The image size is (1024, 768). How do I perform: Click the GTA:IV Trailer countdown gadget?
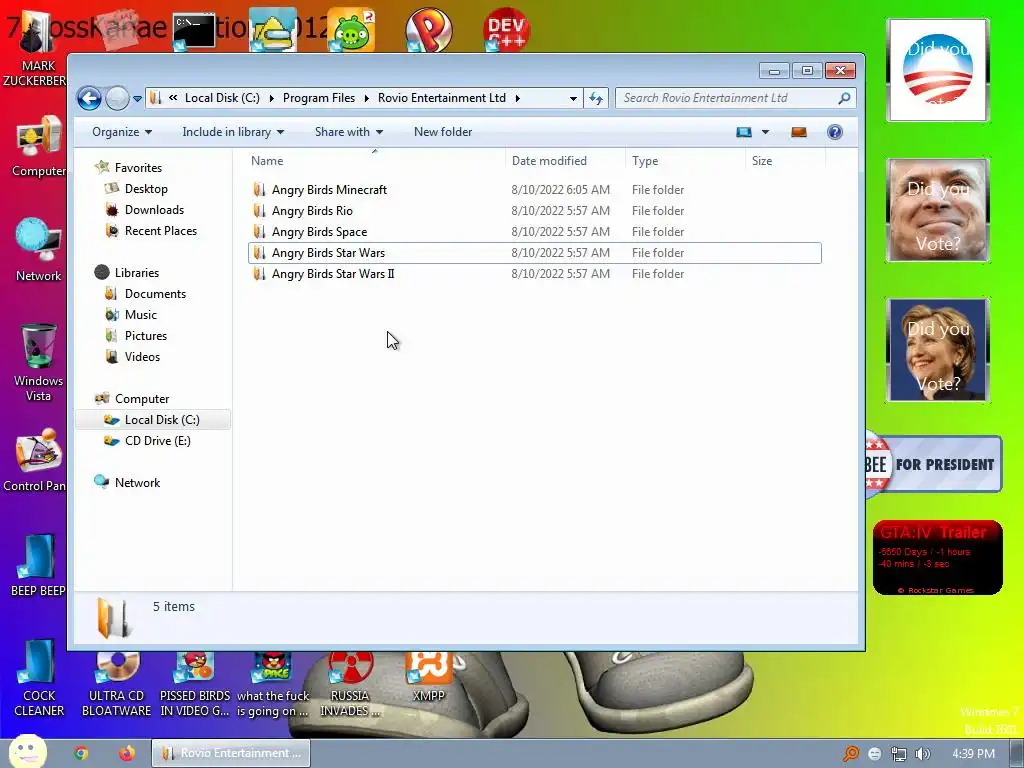click(x=937, y=558)
